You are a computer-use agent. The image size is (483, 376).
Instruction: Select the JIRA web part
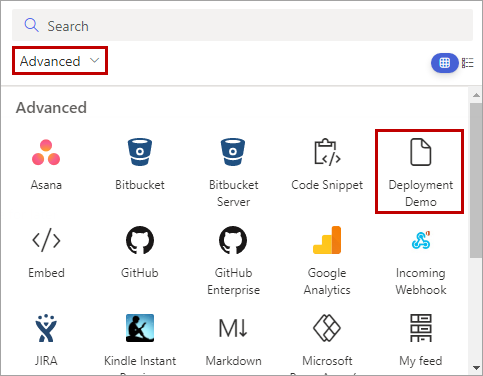[46, 340]
